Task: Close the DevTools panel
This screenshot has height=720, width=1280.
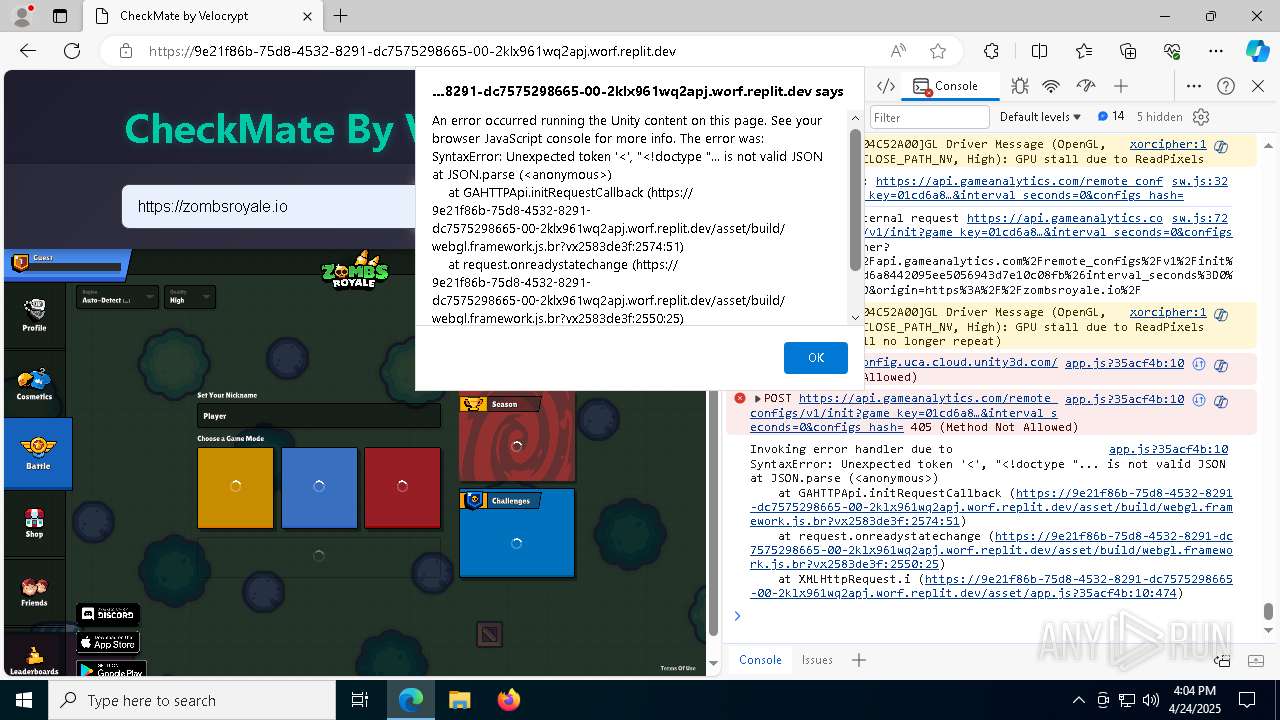Action: click(1258, 86)
